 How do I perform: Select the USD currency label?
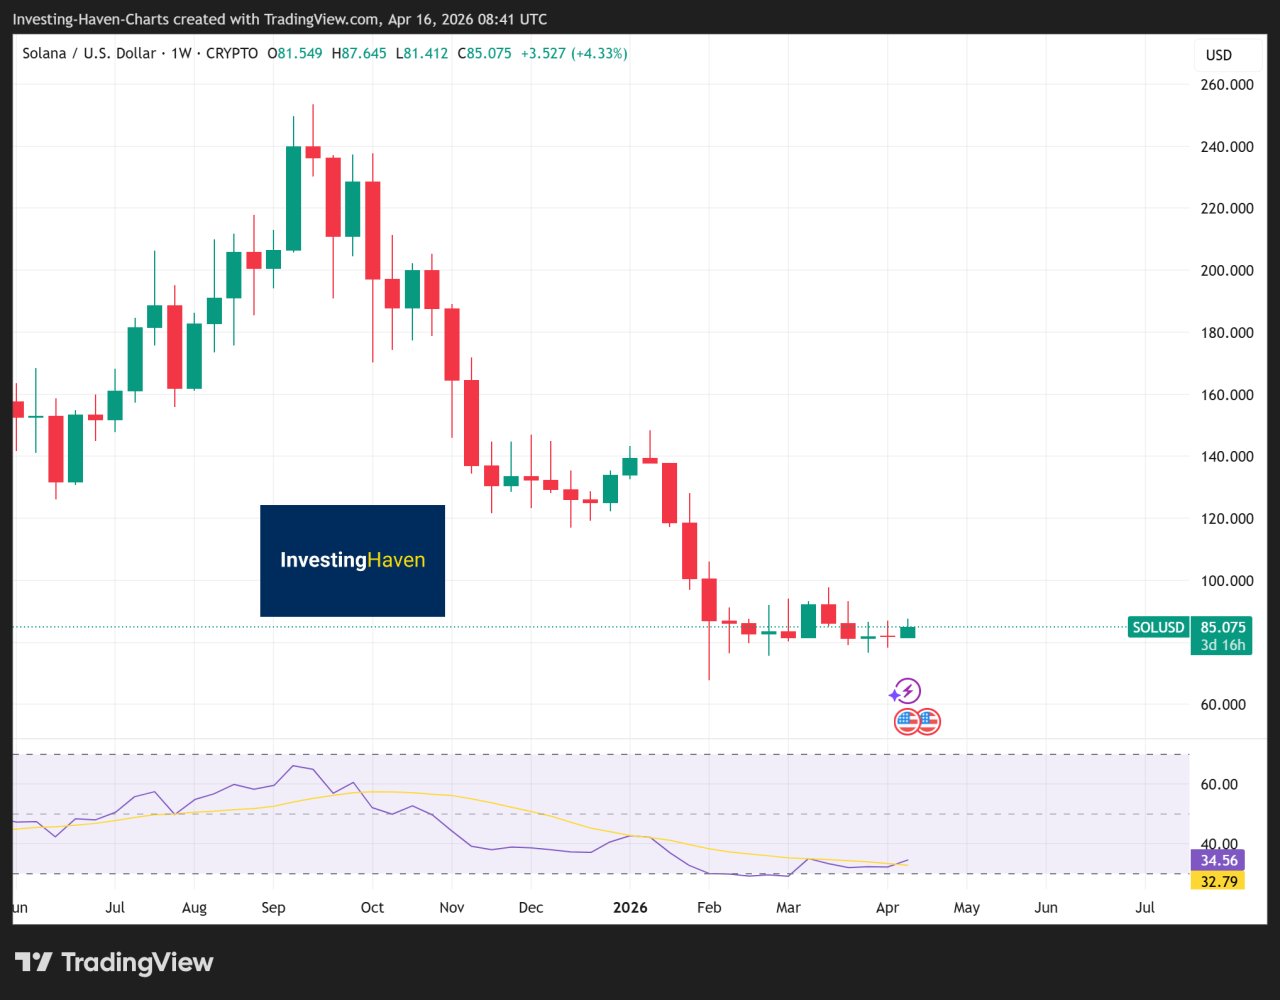point(1218,55)
